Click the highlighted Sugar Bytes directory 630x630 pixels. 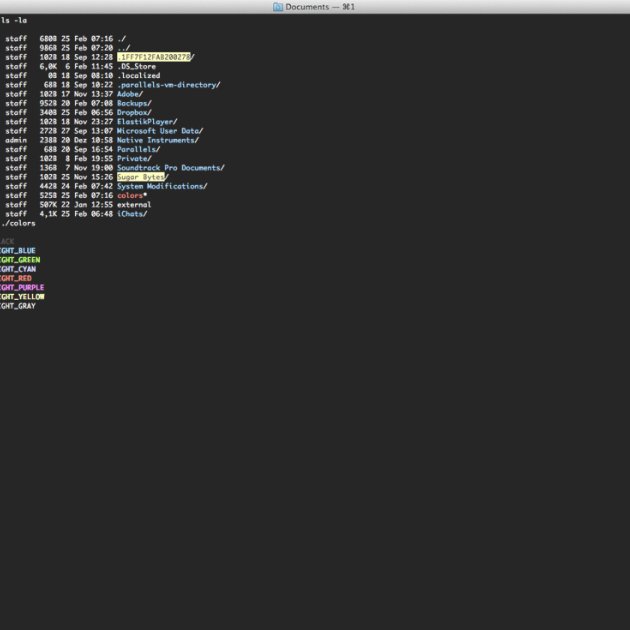point(141,177)
